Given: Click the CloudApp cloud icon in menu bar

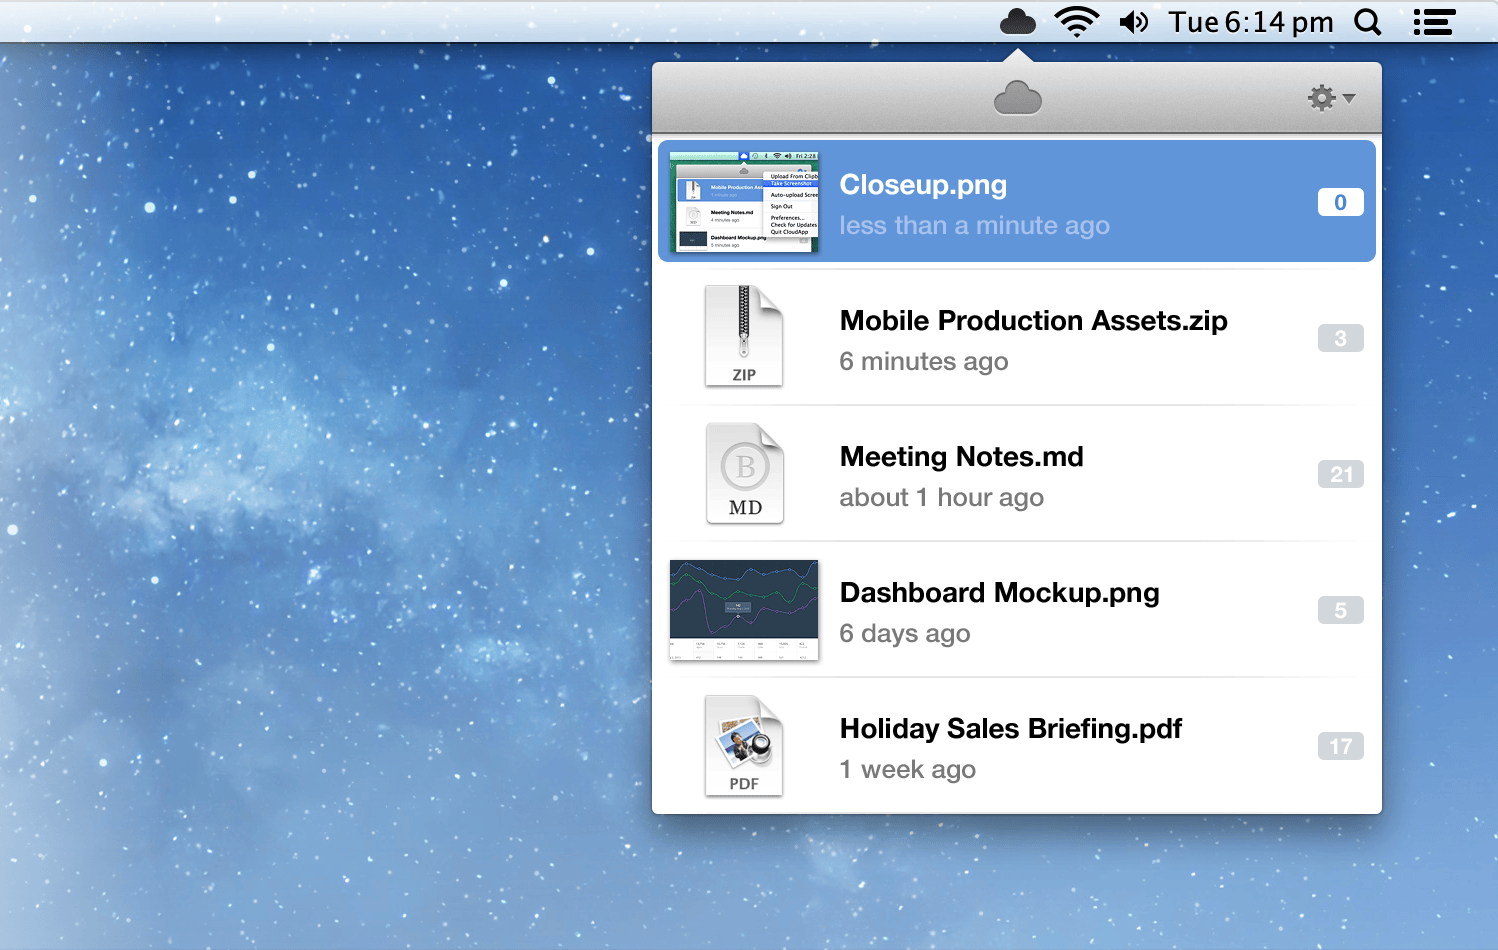Looking at the screenshot, I should coord(1017,21).
